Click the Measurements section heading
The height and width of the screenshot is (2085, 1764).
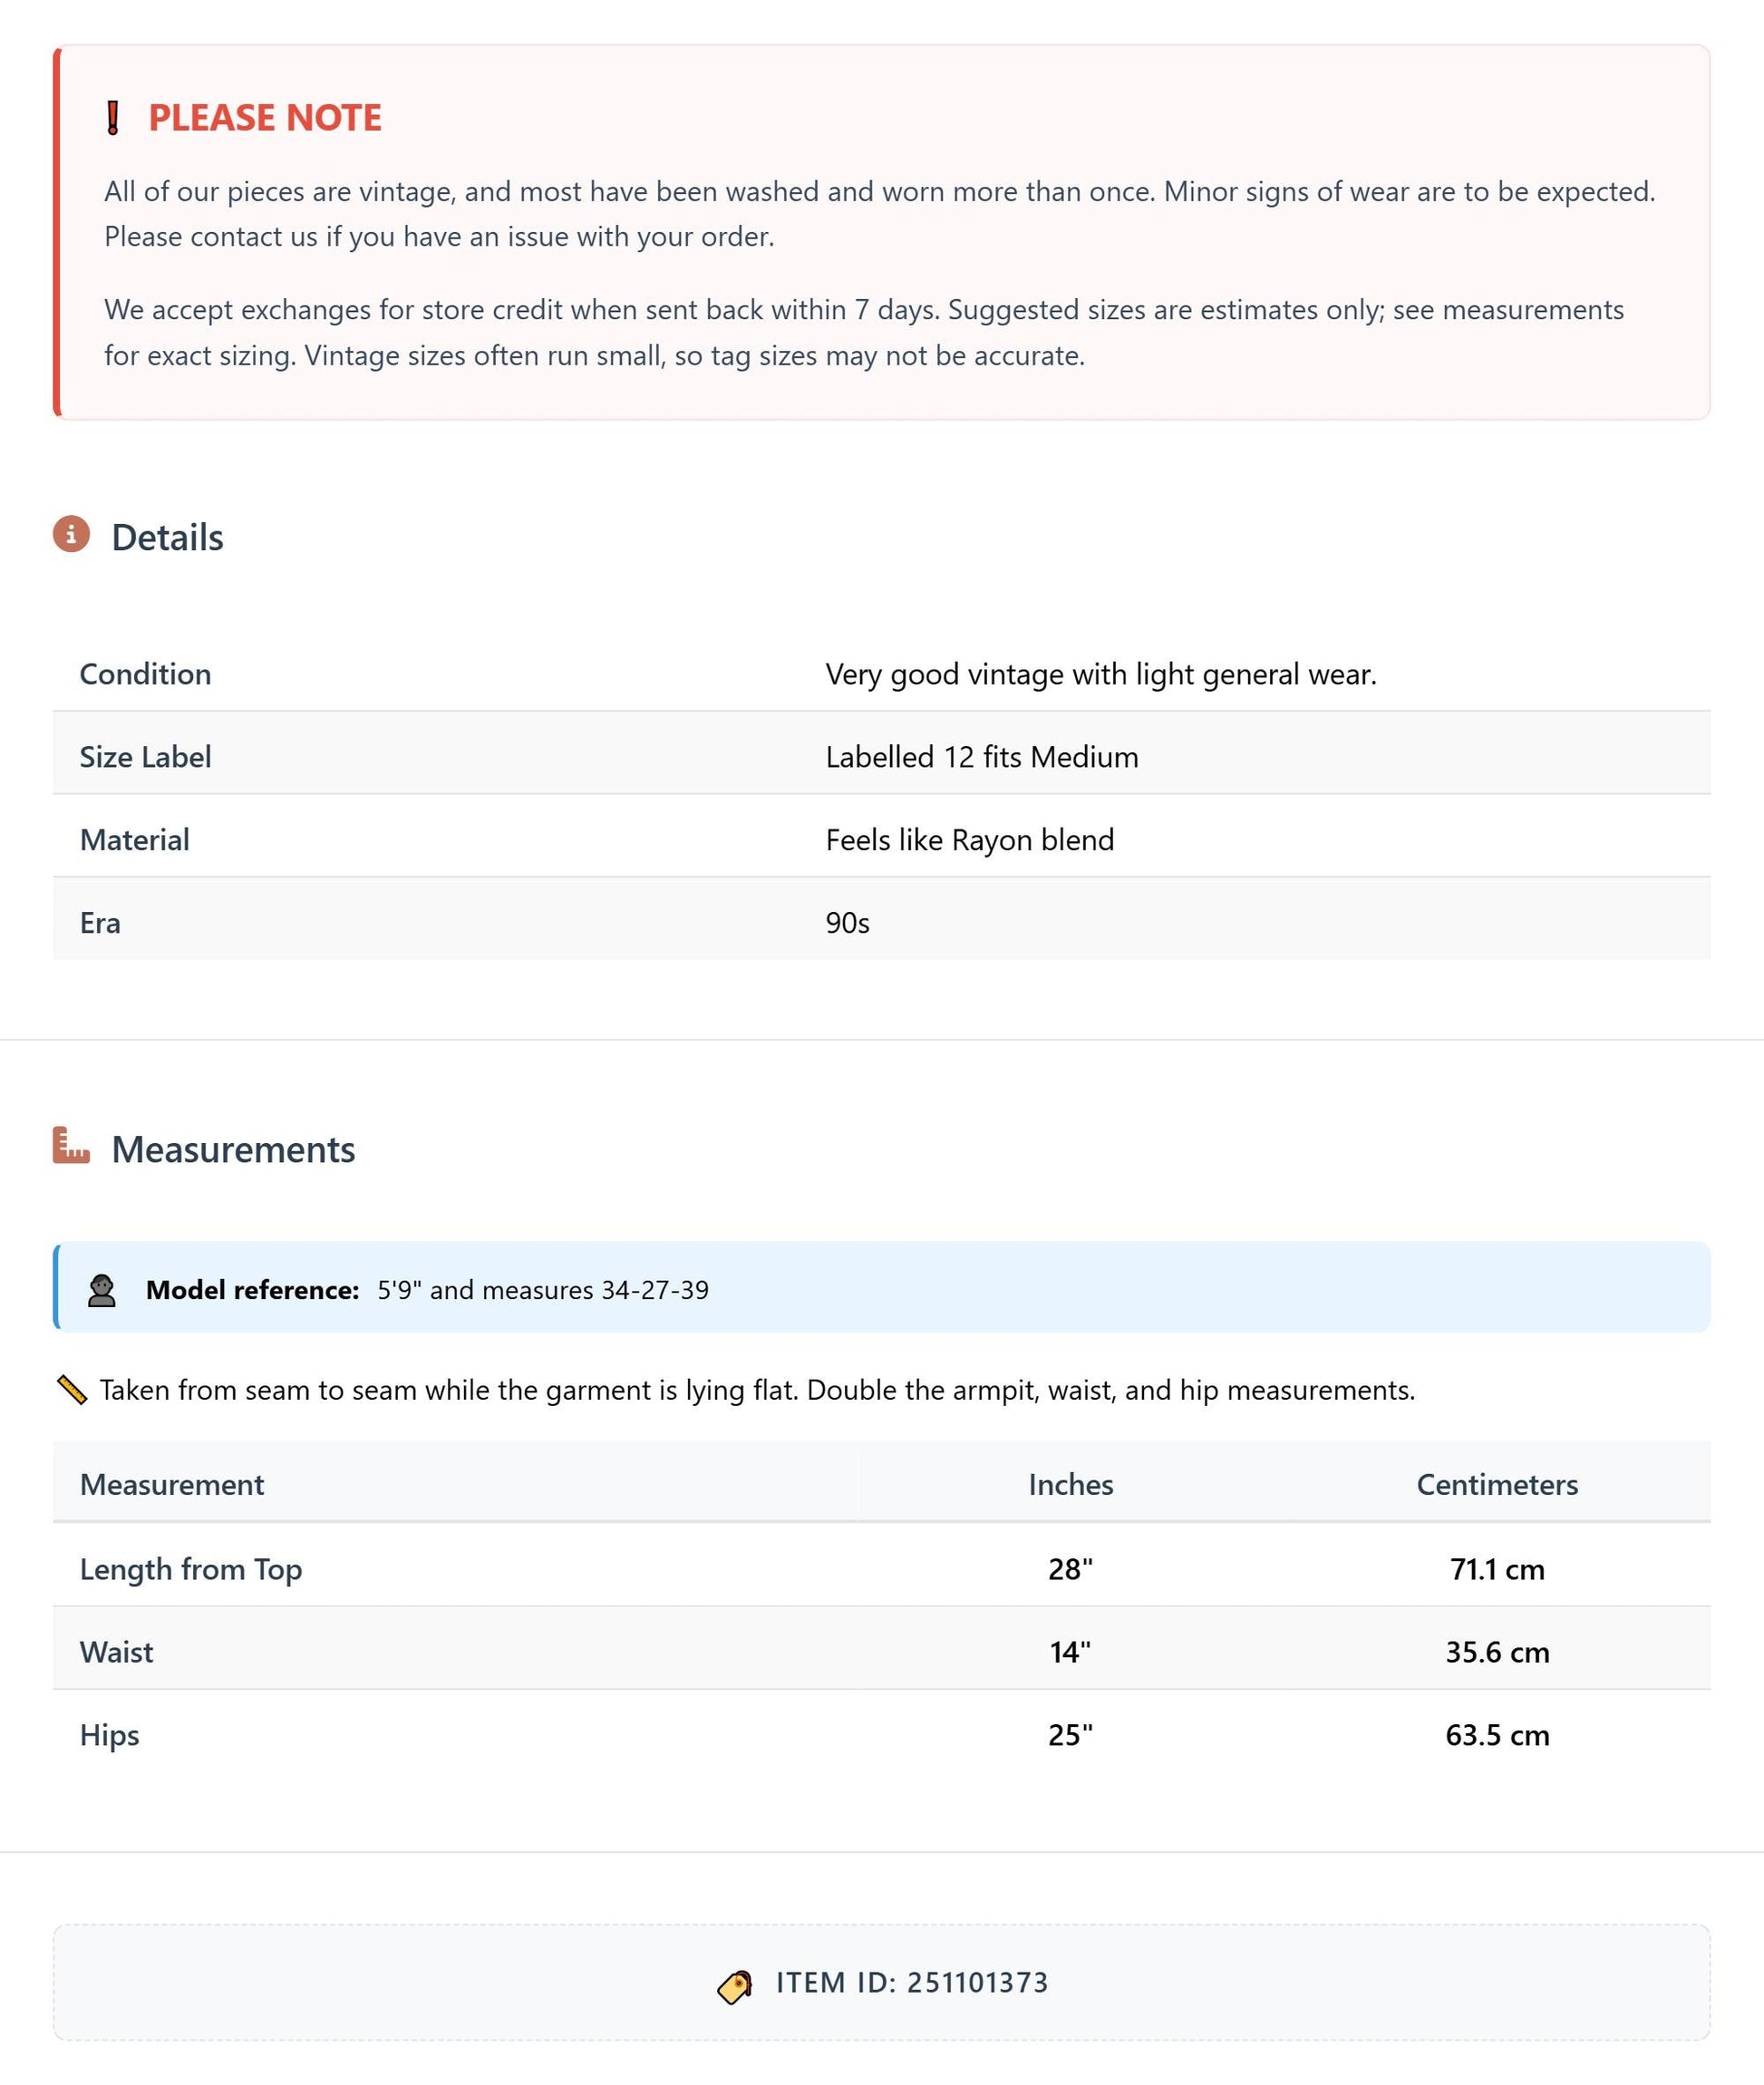point(233,1150)
